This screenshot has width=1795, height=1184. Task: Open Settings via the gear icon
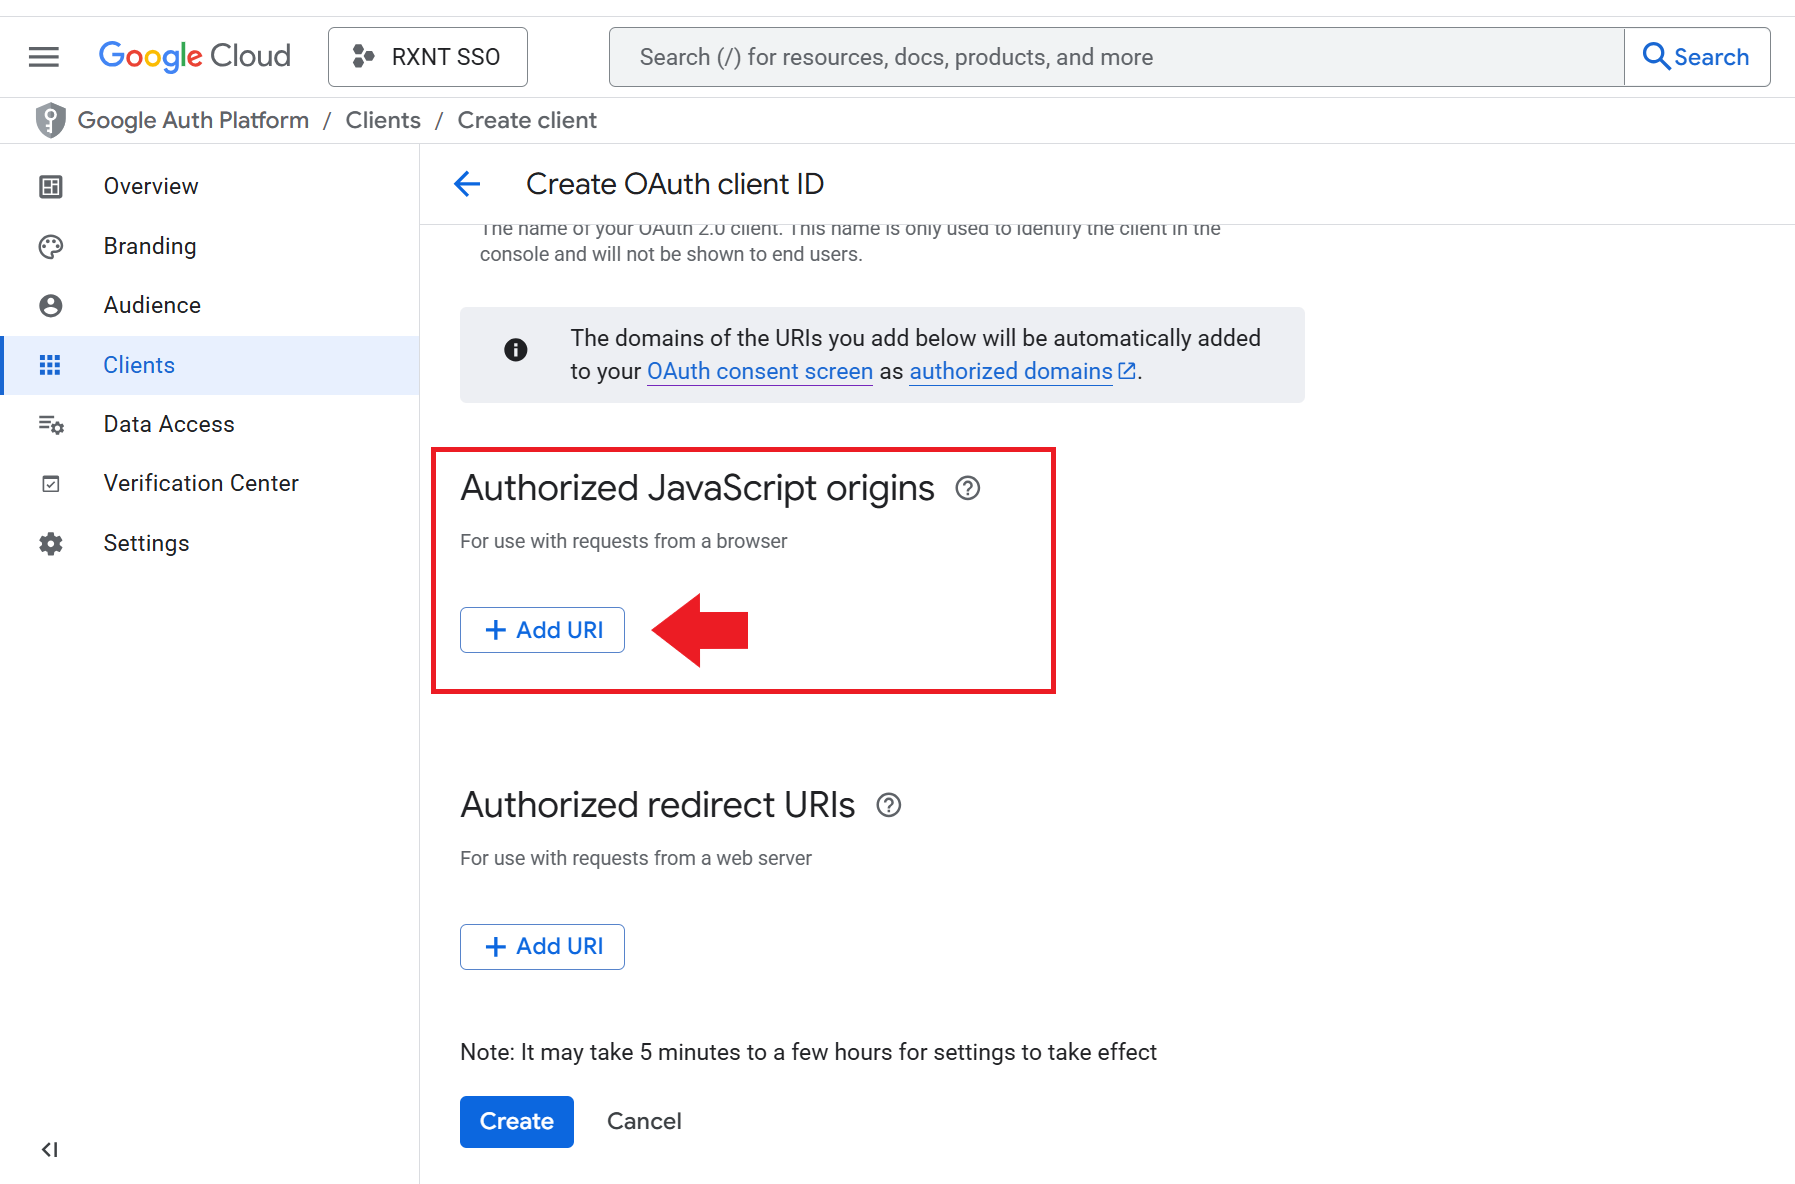click(x=51, y=544)
